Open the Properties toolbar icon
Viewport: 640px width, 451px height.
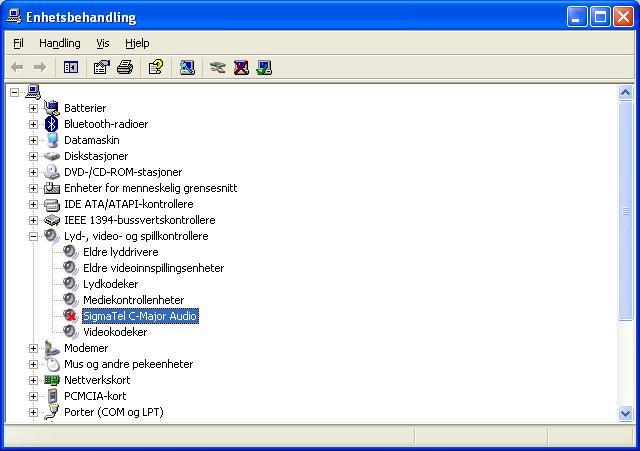(102, 67)
